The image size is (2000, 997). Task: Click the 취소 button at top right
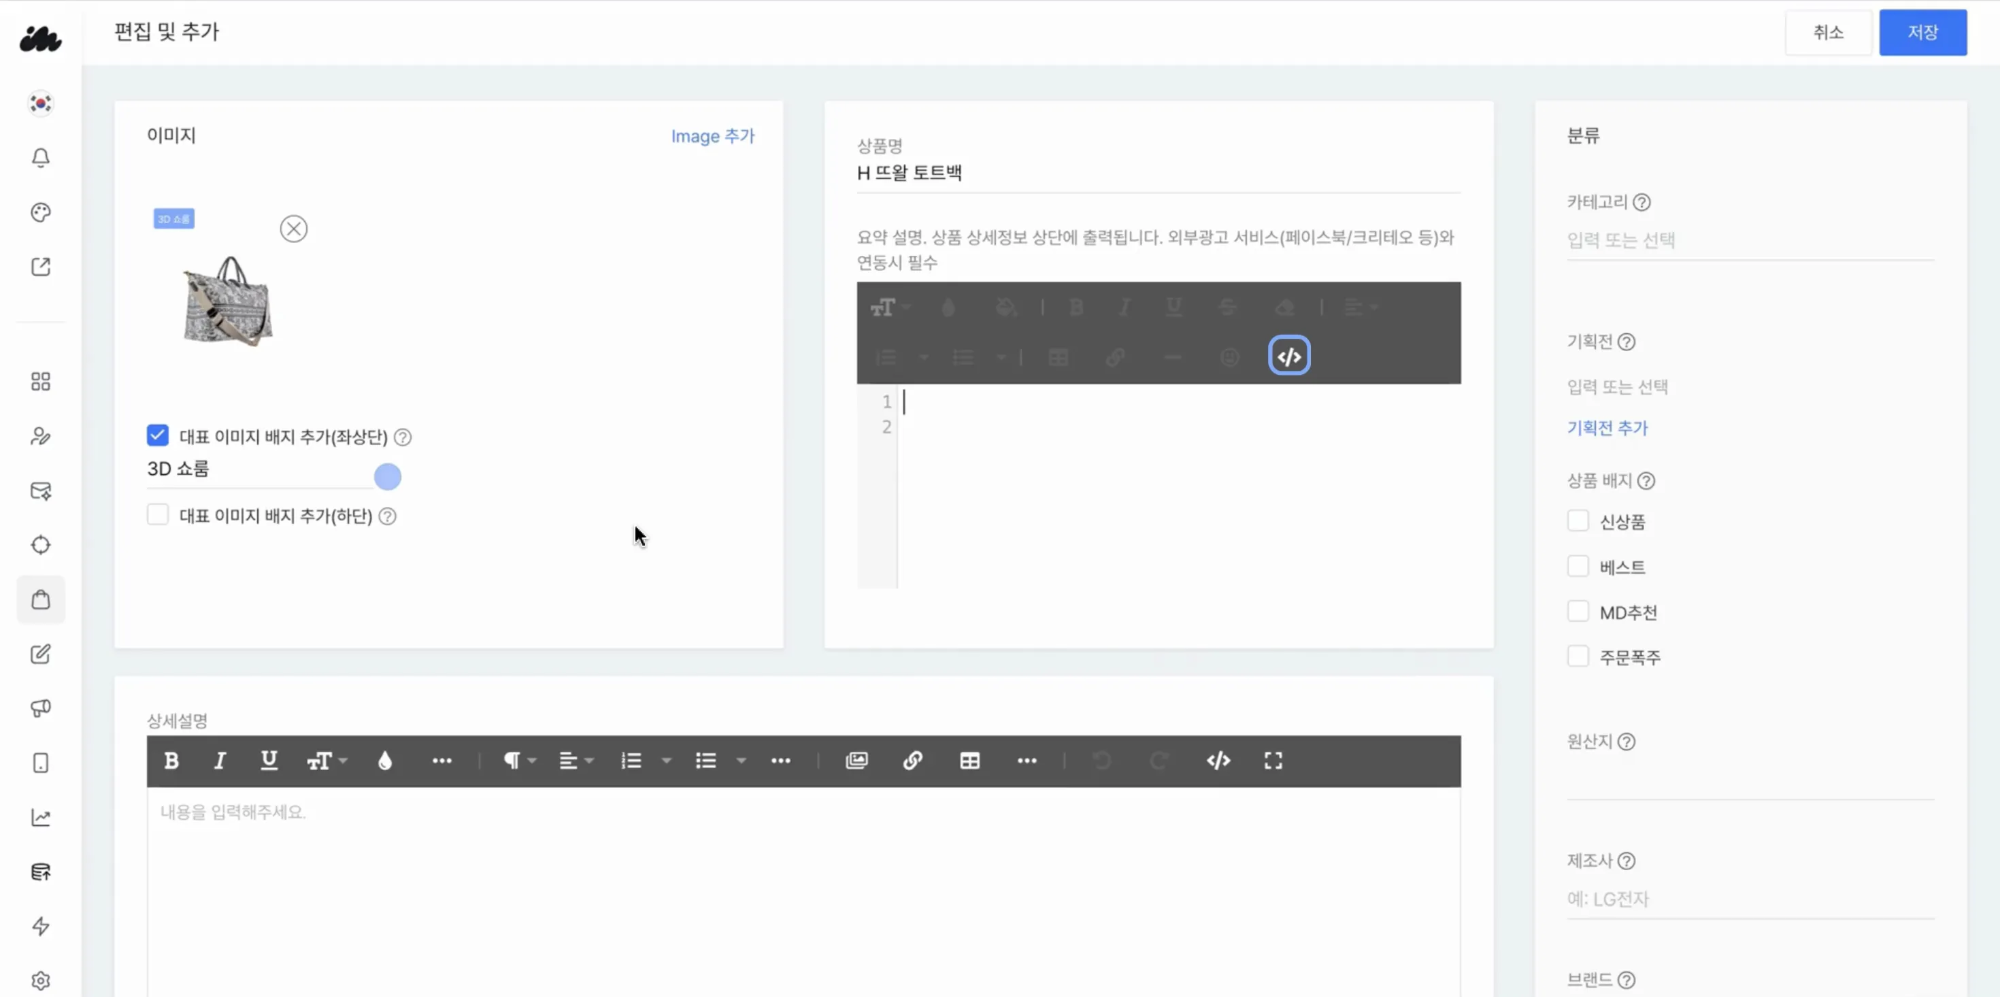coord(1828,32)
